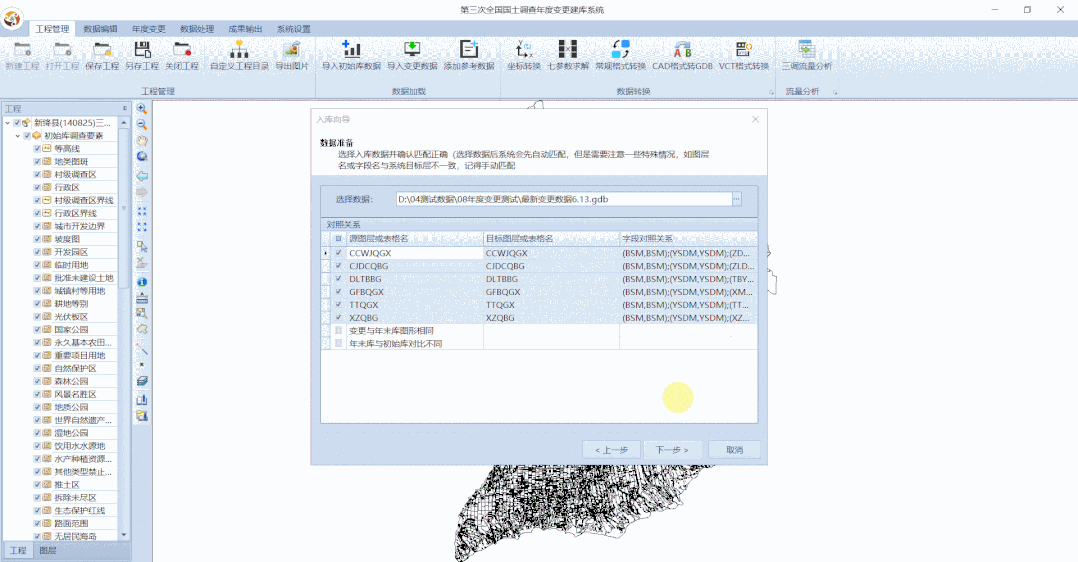Expand the 数据转换 group launcher

(x=771, y=92)
